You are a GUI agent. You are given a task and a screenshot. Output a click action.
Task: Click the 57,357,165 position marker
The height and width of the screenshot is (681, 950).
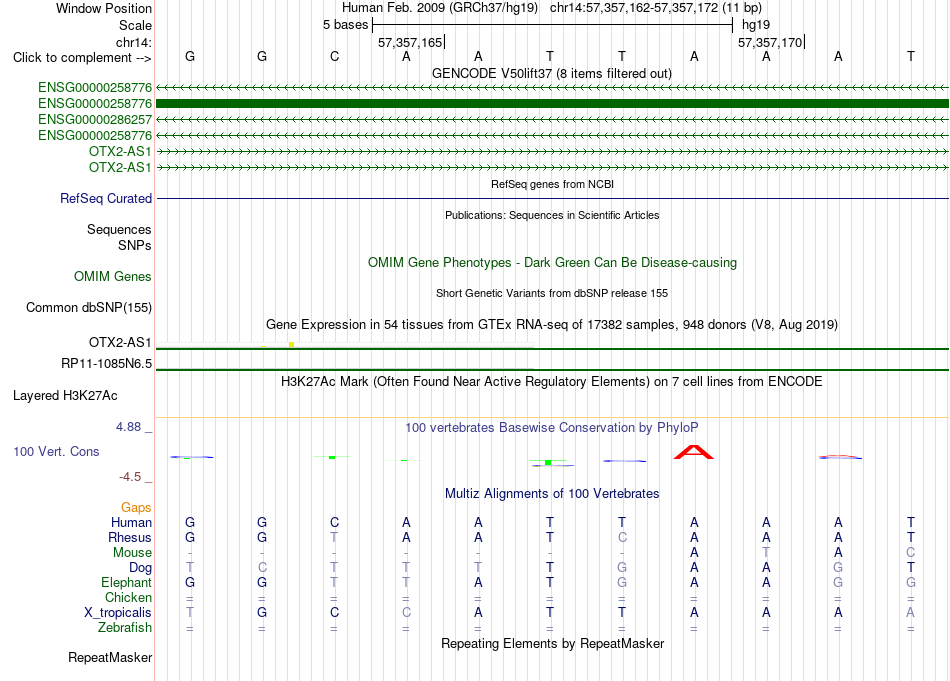coord(410,42)
